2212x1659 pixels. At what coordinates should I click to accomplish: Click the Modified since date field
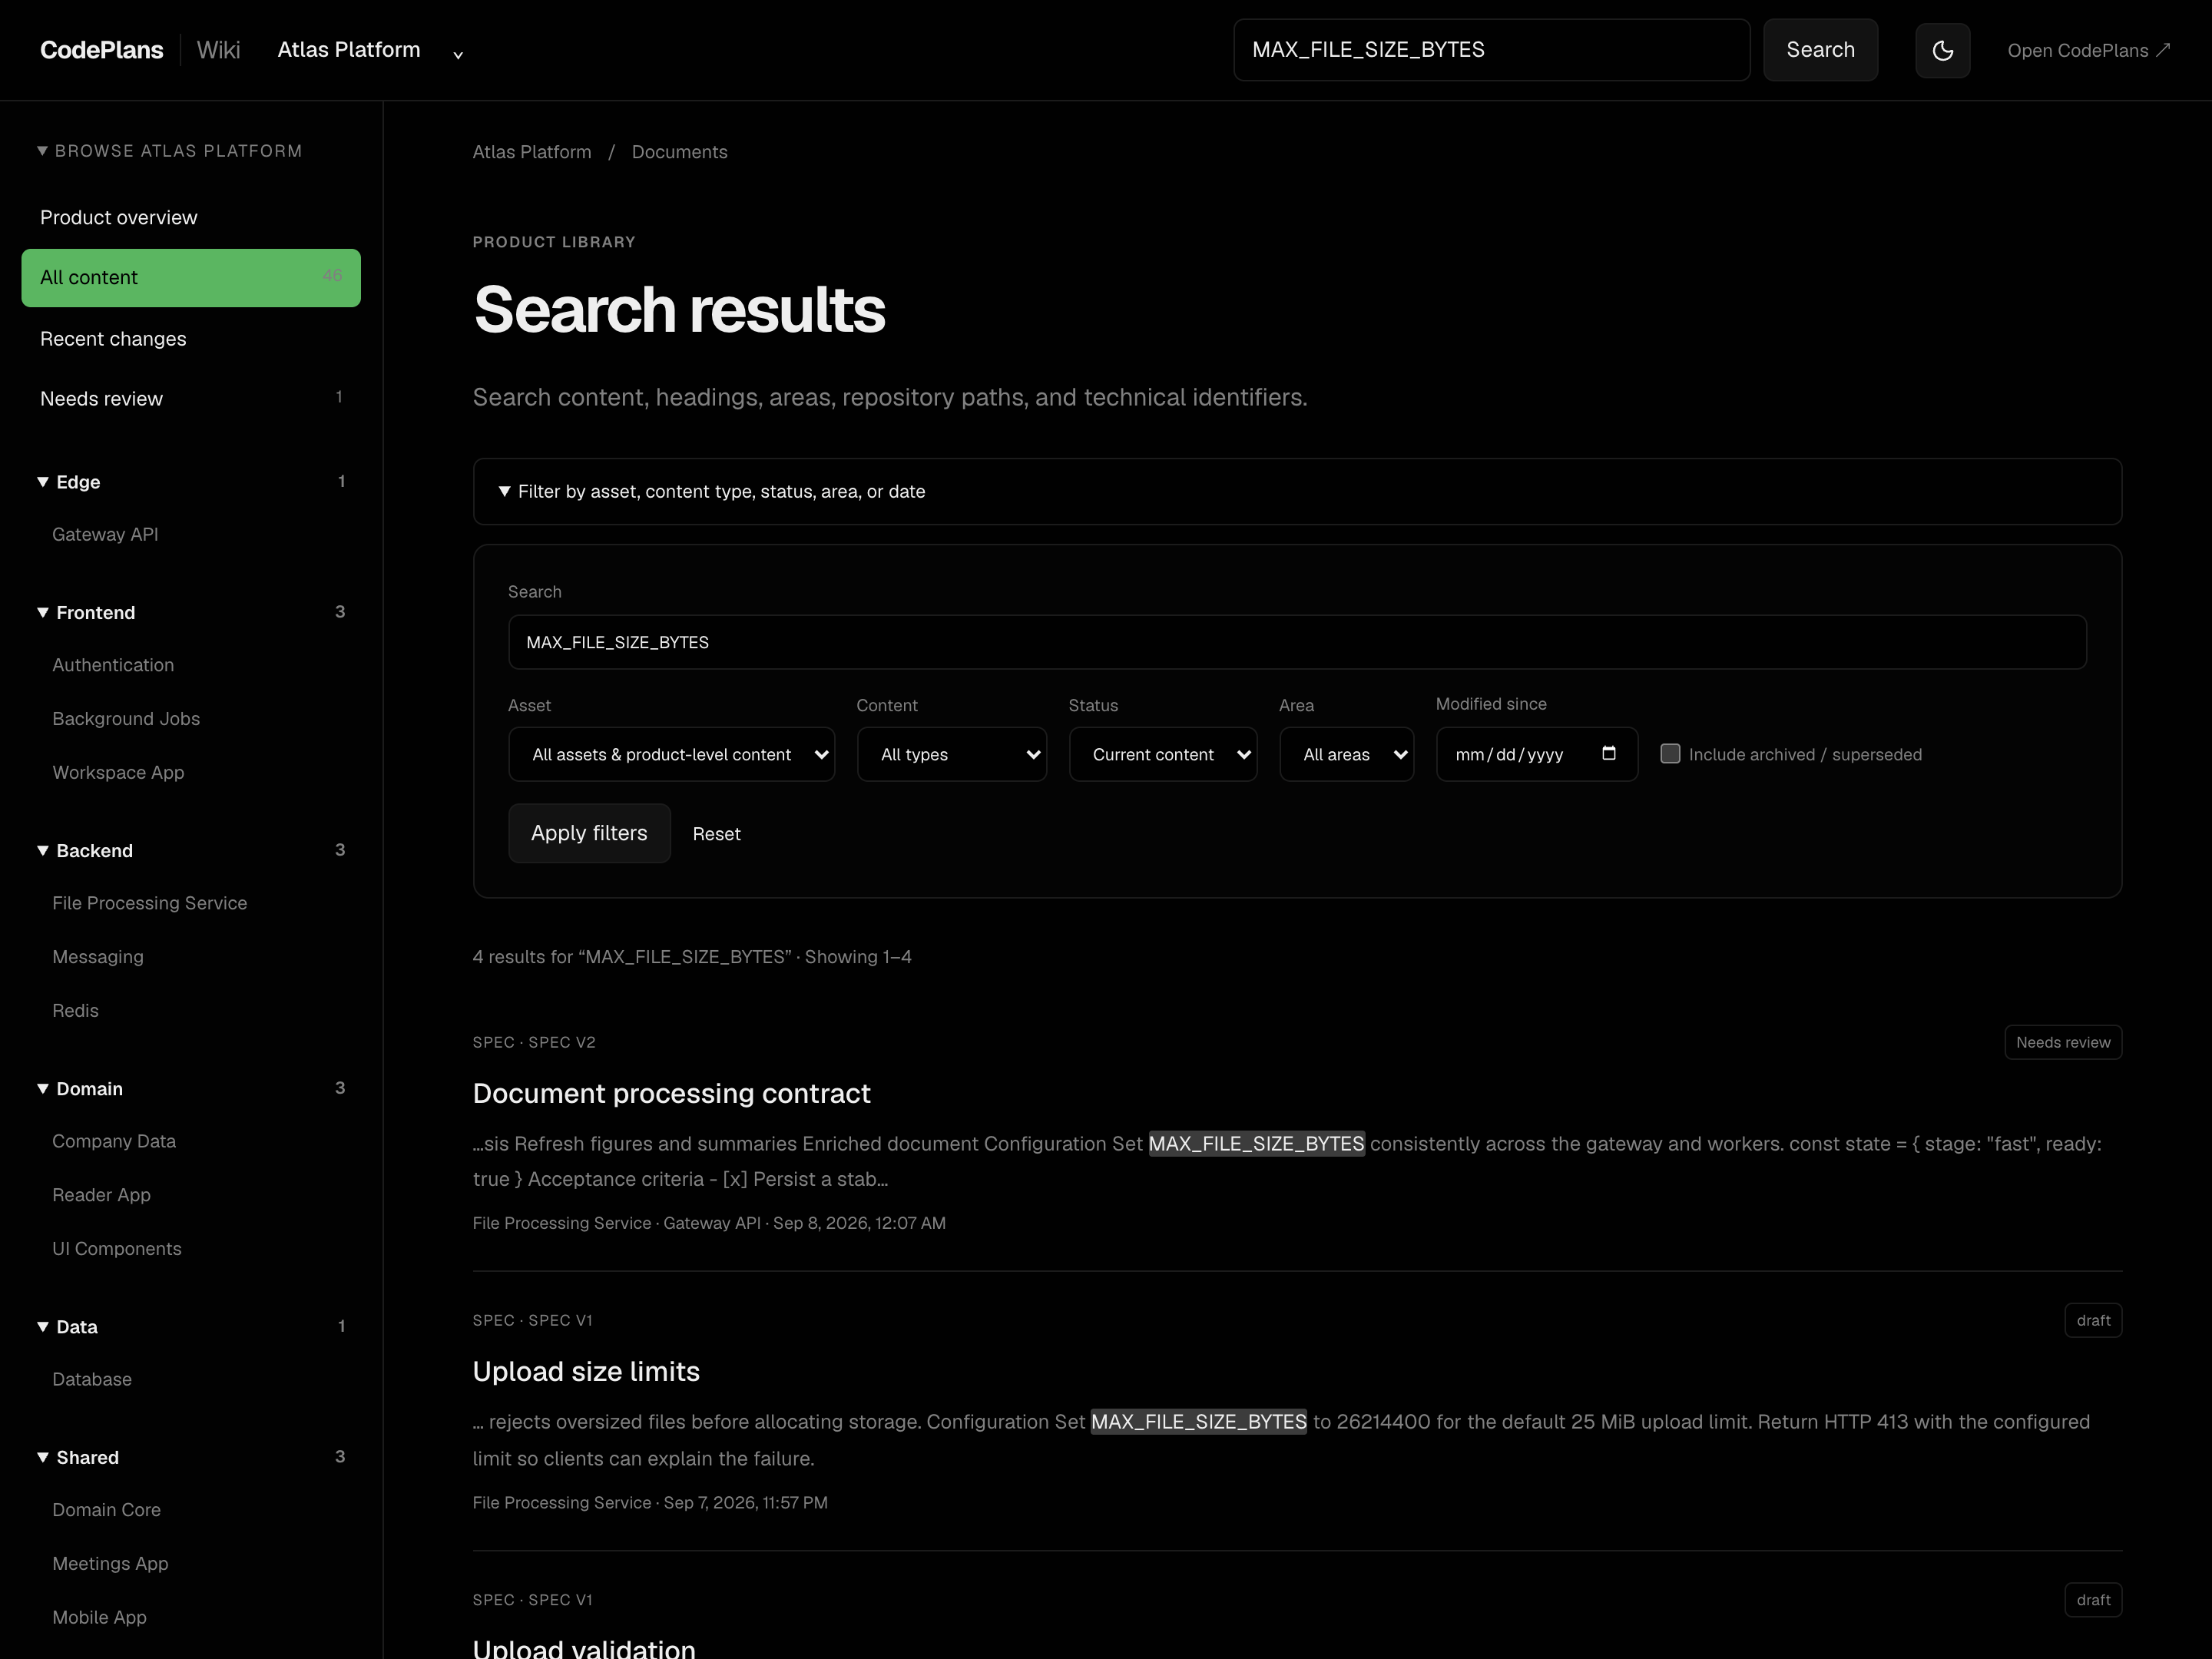1536,754
